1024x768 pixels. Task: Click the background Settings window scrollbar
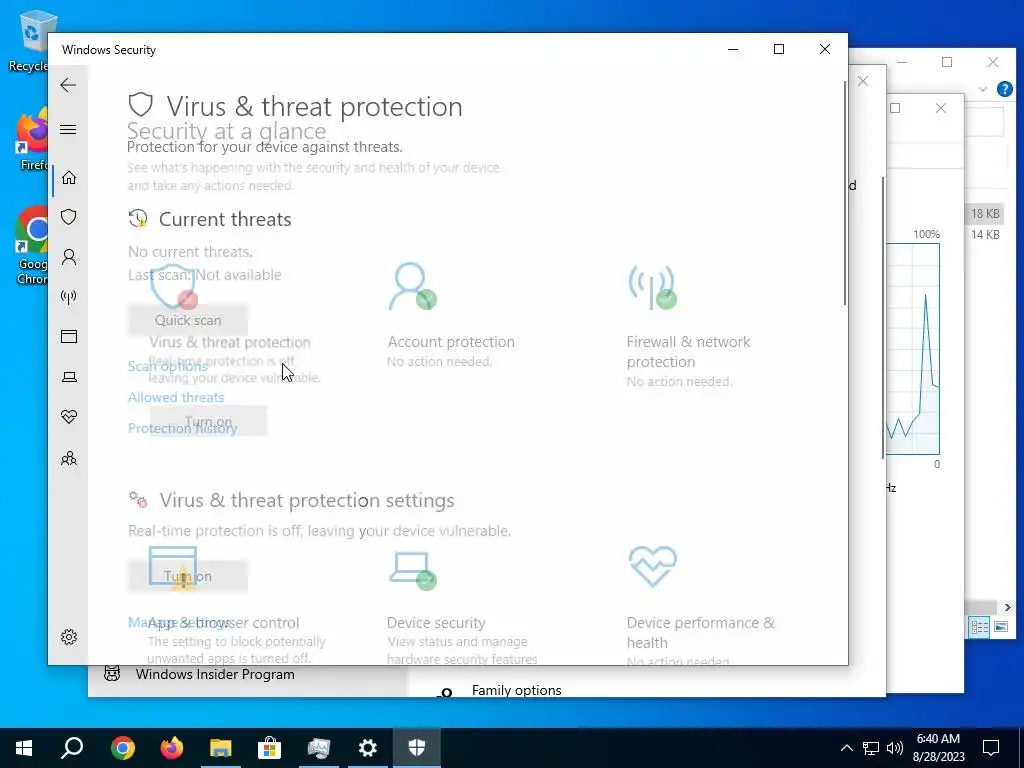pos(883,317)
